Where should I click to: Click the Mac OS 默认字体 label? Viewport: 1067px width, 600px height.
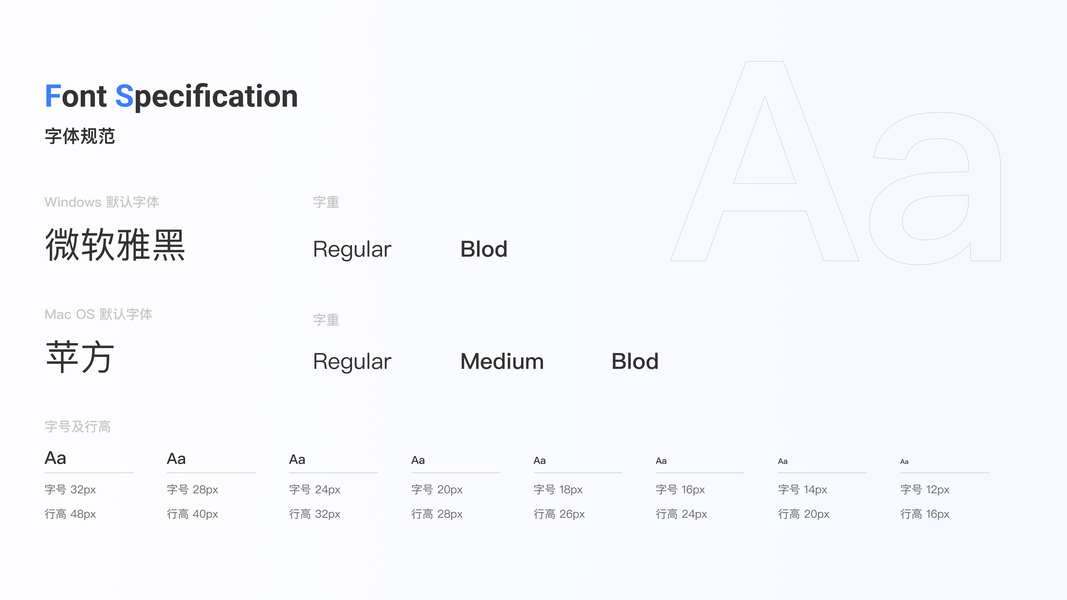pyautogui.click(x=98, y=314)
